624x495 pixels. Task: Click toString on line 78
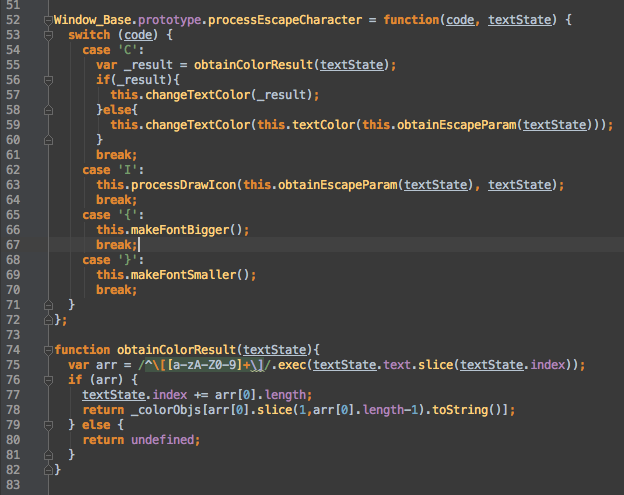click(x=460, y=410)
